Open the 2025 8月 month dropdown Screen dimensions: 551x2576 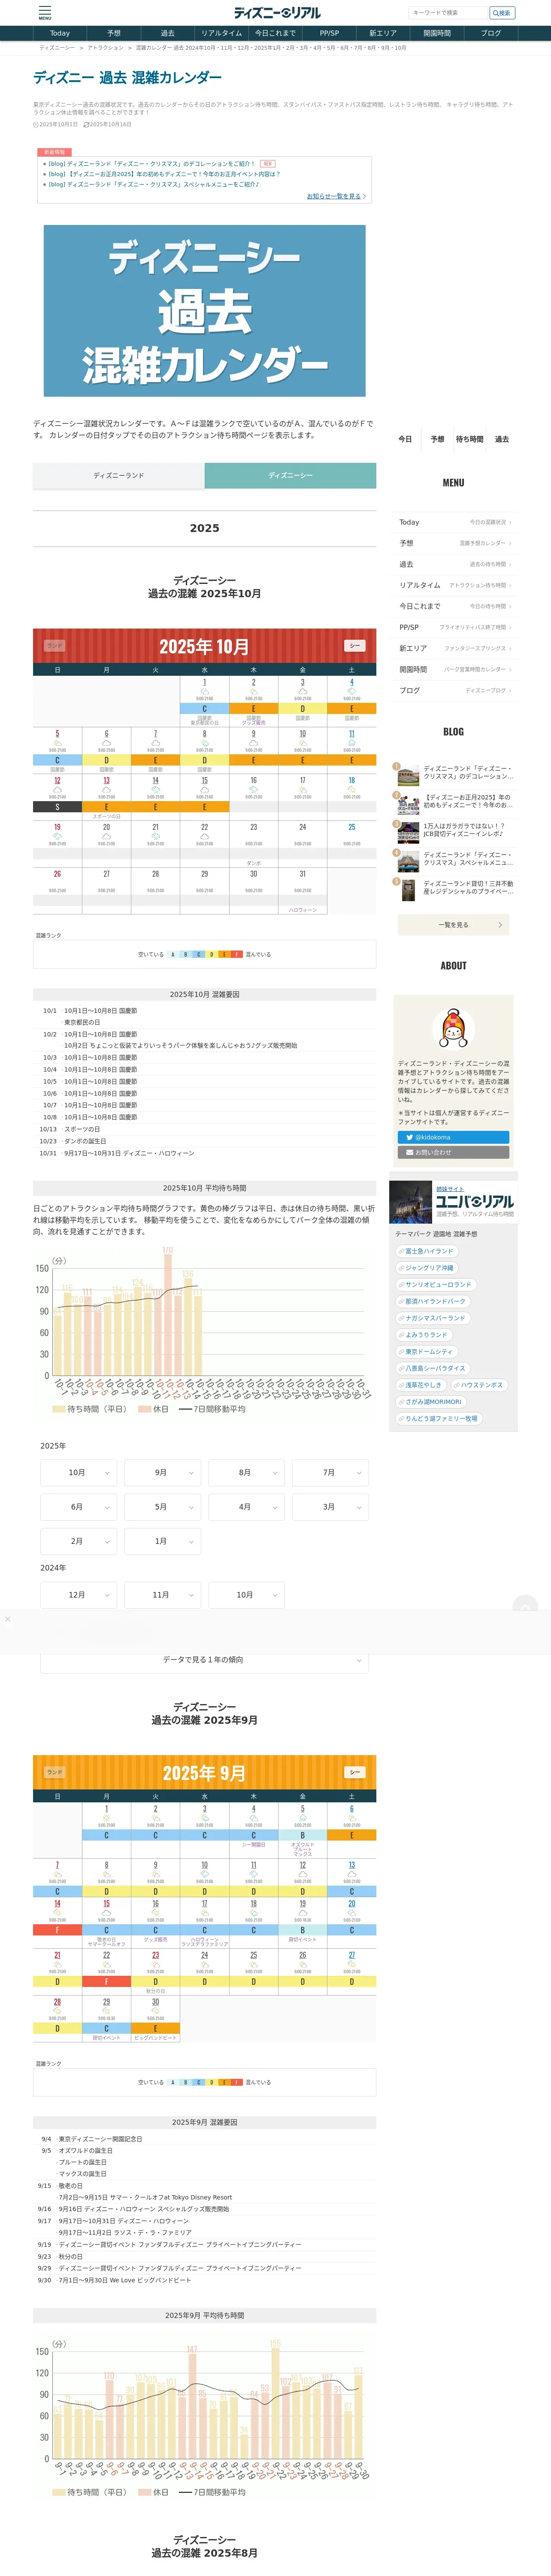click(x=246, y=1472)
